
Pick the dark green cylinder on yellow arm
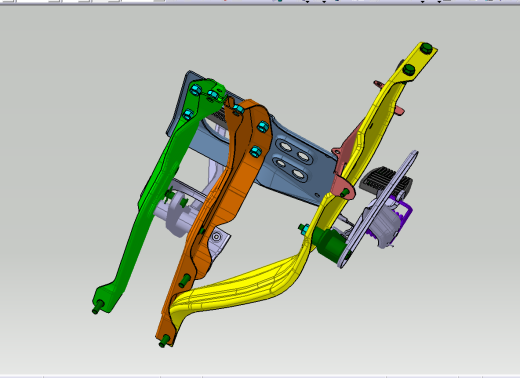328,242
